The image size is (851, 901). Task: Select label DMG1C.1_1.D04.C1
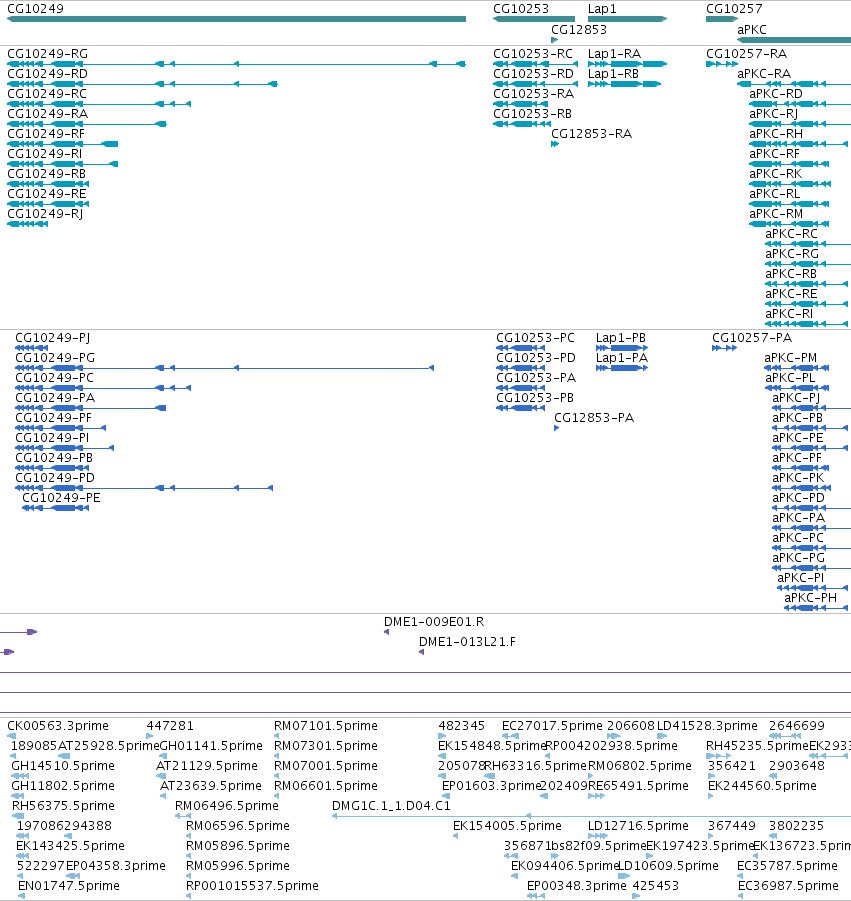pos(391,806)
